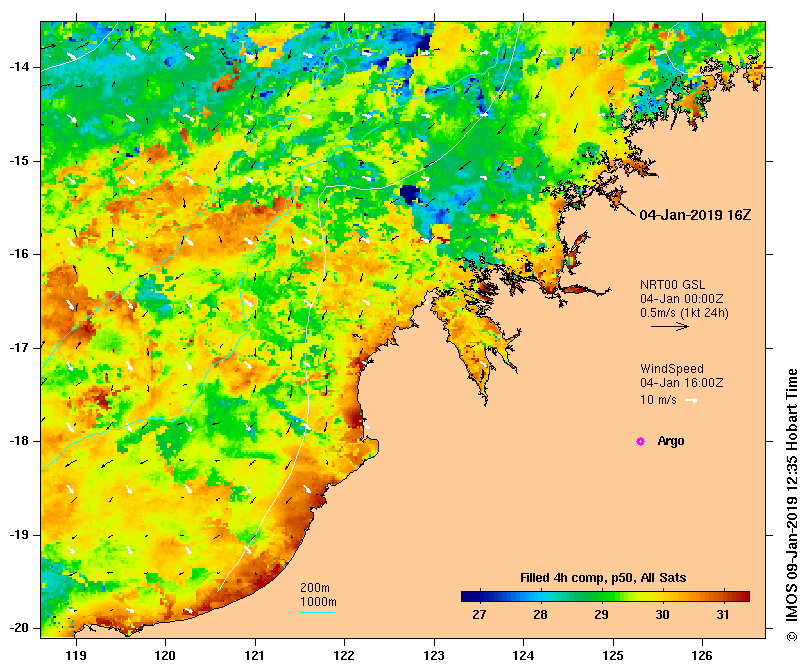
Task: Click the magenta Argo legend marker
Action: click(x=640, y=441)
